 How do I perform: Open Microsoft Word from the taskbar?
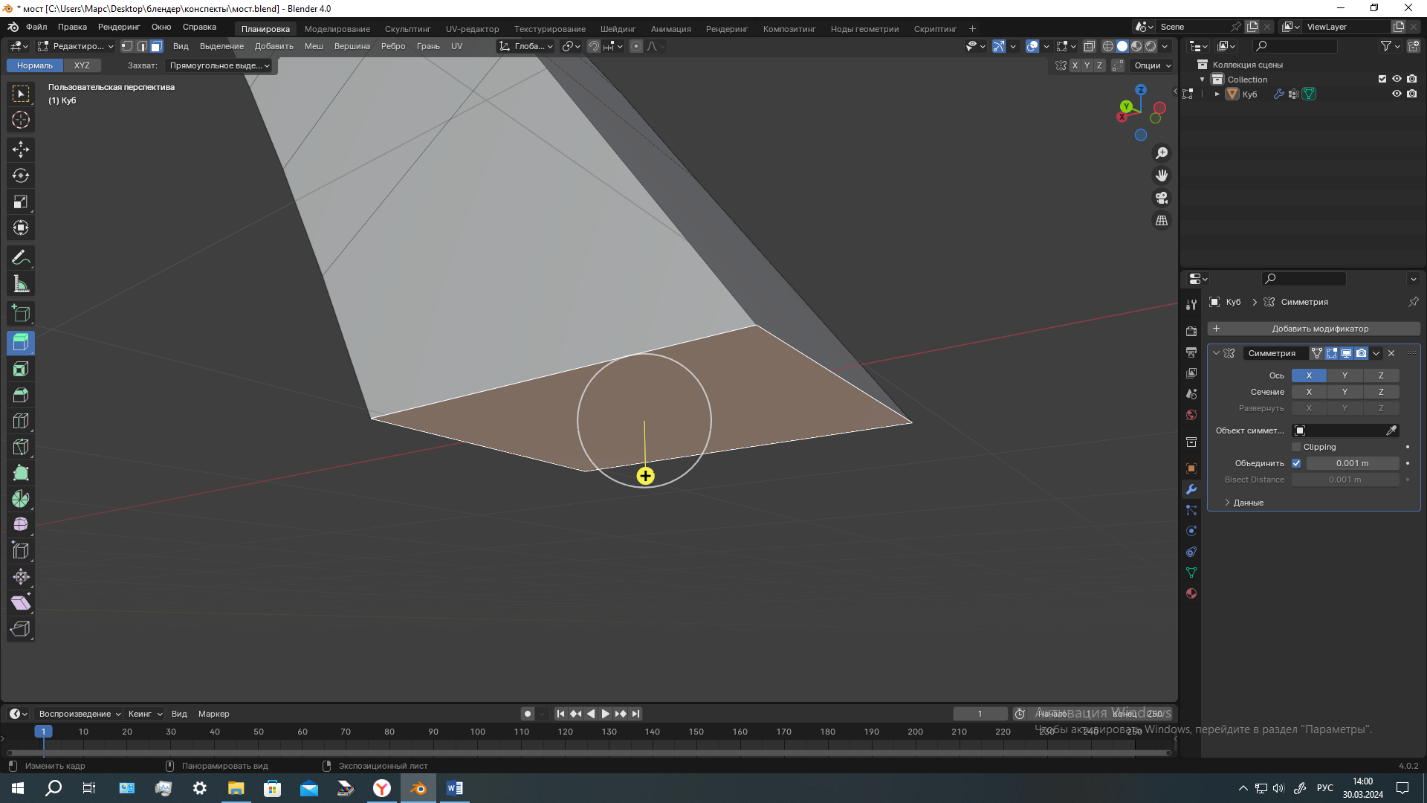pos(454,788)
